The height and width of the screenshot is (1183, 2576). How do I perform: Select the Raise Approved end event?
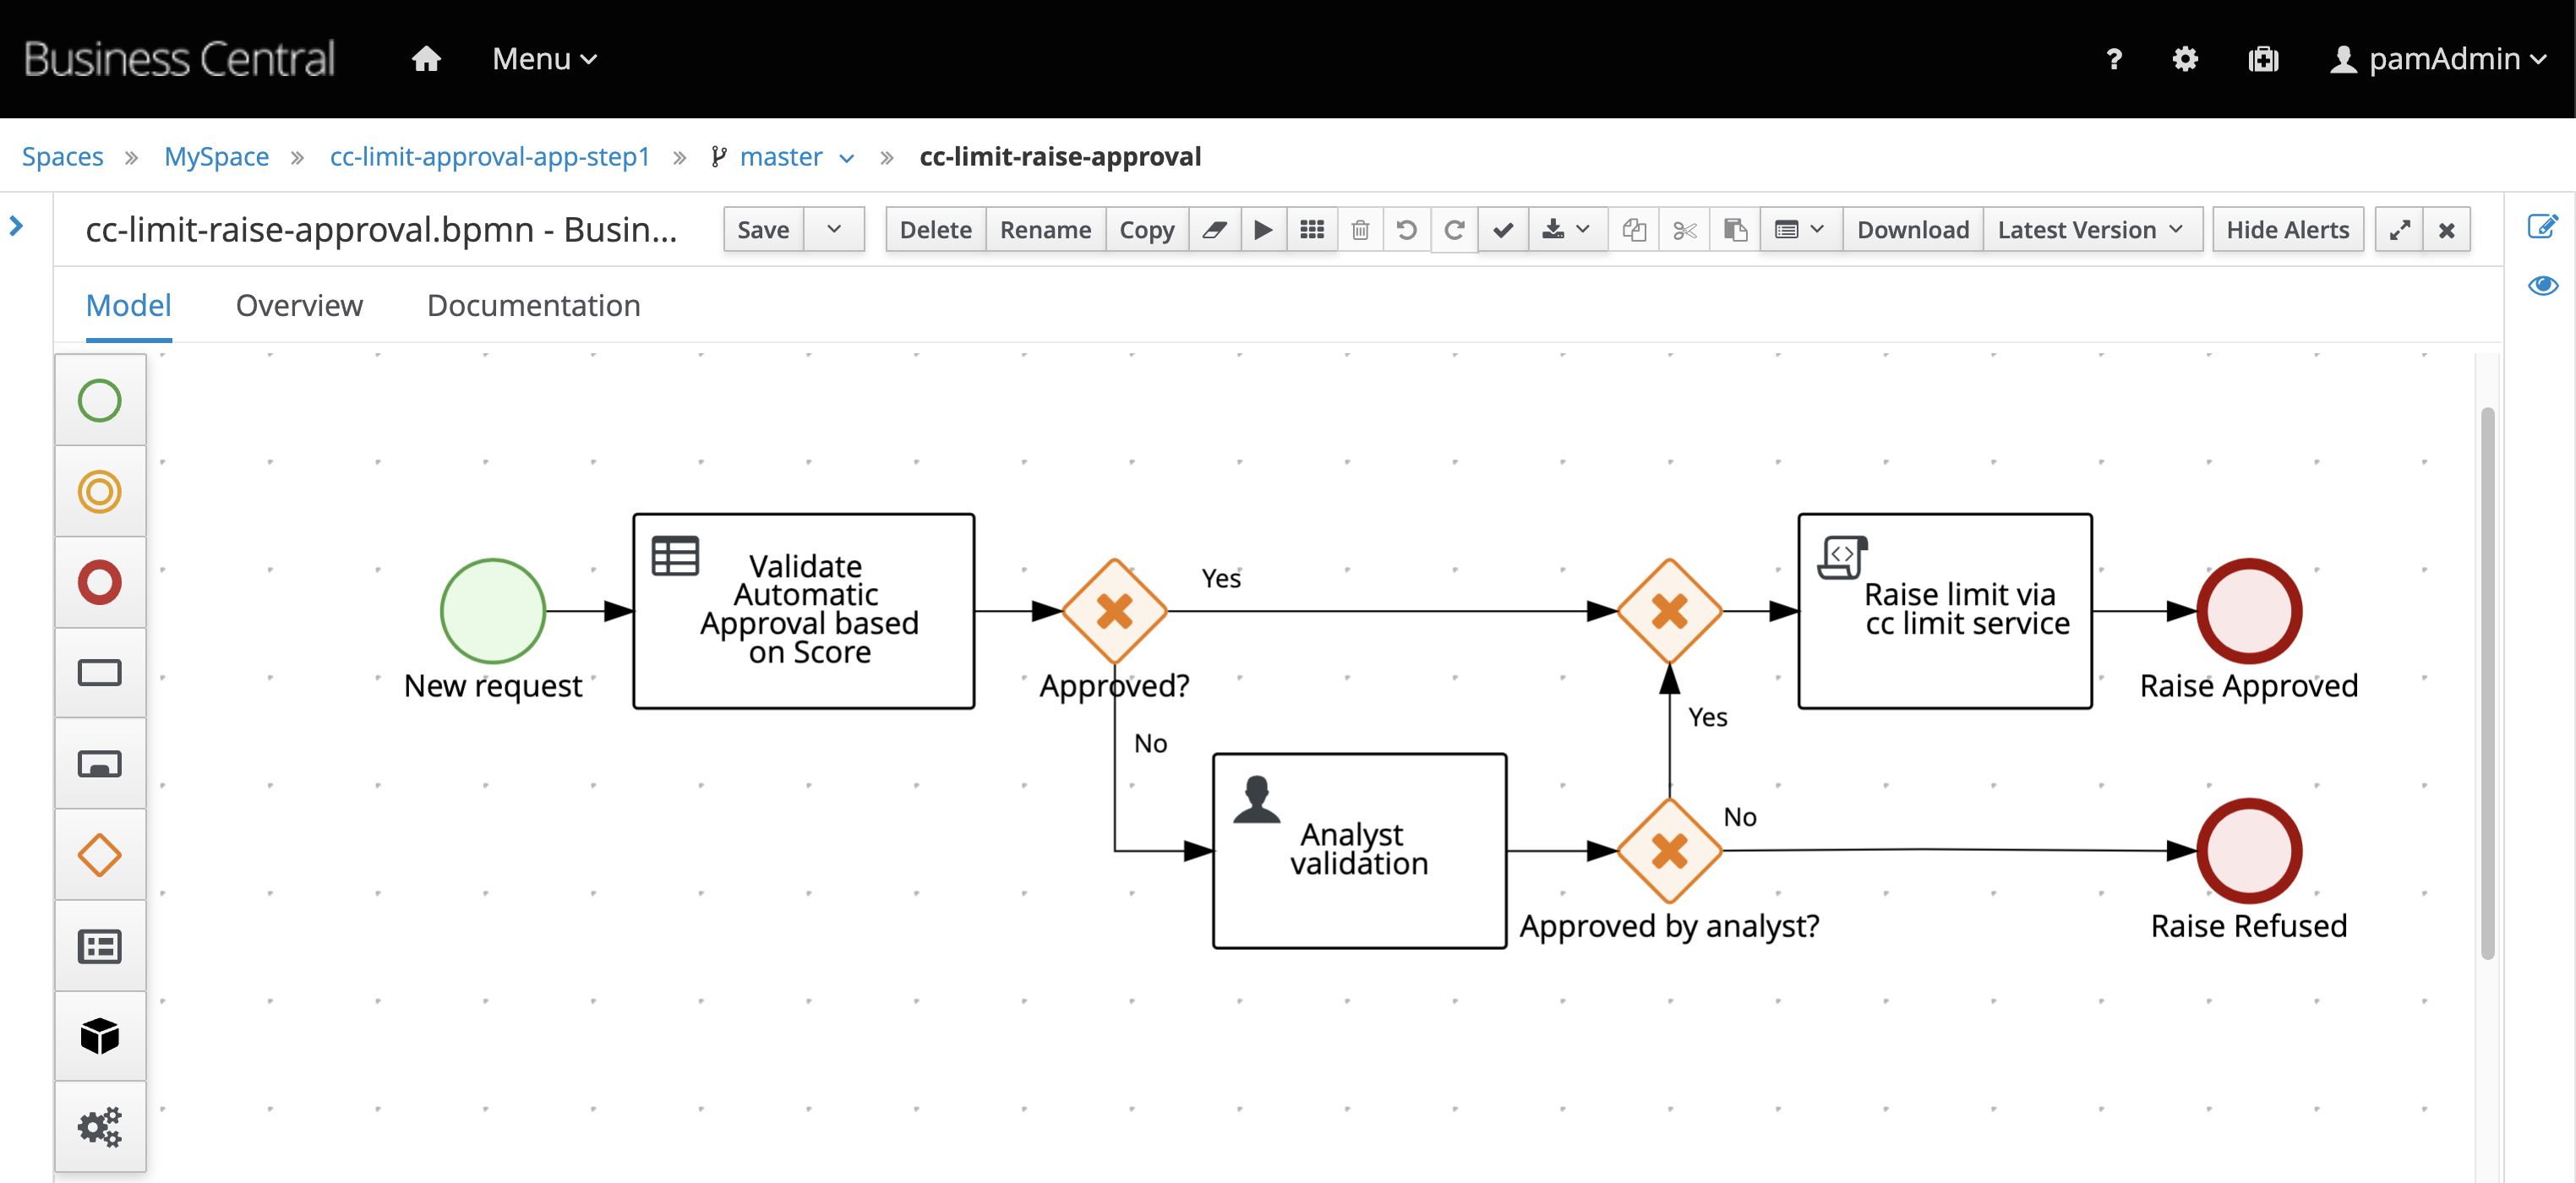(x=2249, y=611)
